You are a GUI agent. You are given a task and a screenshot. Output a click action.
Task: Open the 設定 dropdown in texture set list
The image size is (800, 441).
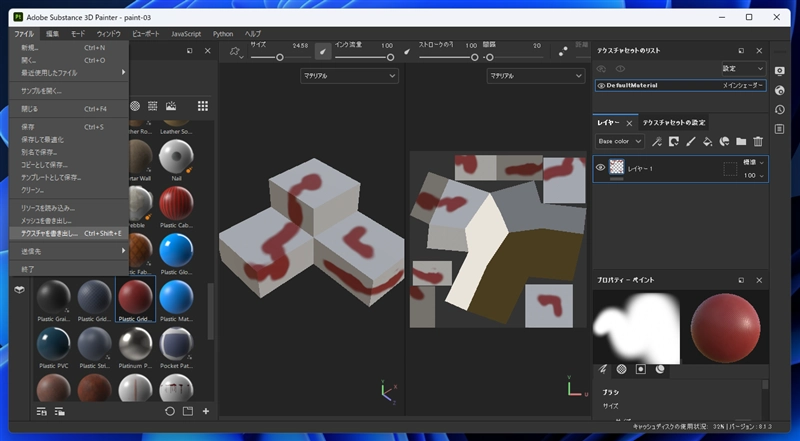[x=743, y=69]
